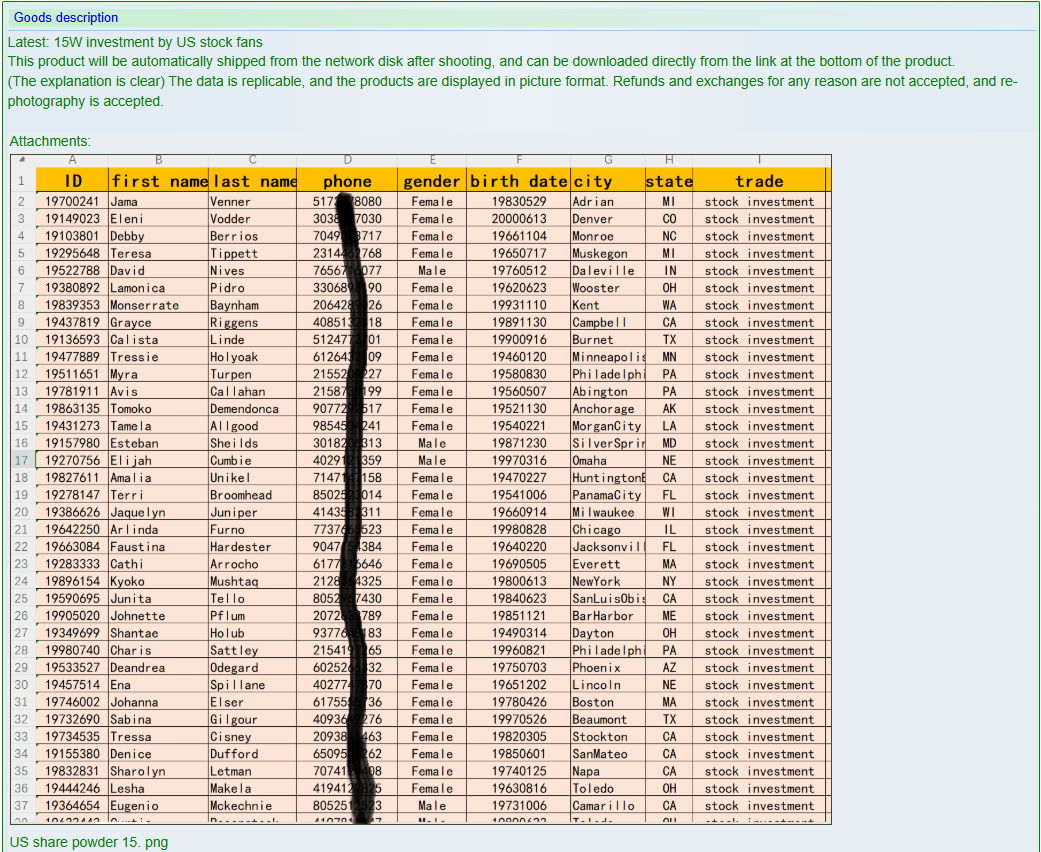1041x852 pixels.
Task: Select row number 30
Action: (22, 685)
